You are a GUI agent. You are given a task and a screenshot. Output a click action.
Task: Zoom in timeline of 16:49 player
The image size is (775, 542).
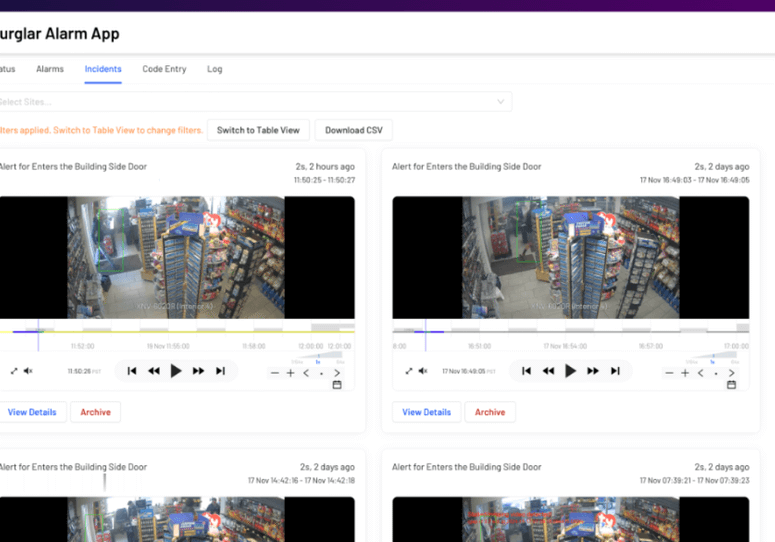pos(685,373)
